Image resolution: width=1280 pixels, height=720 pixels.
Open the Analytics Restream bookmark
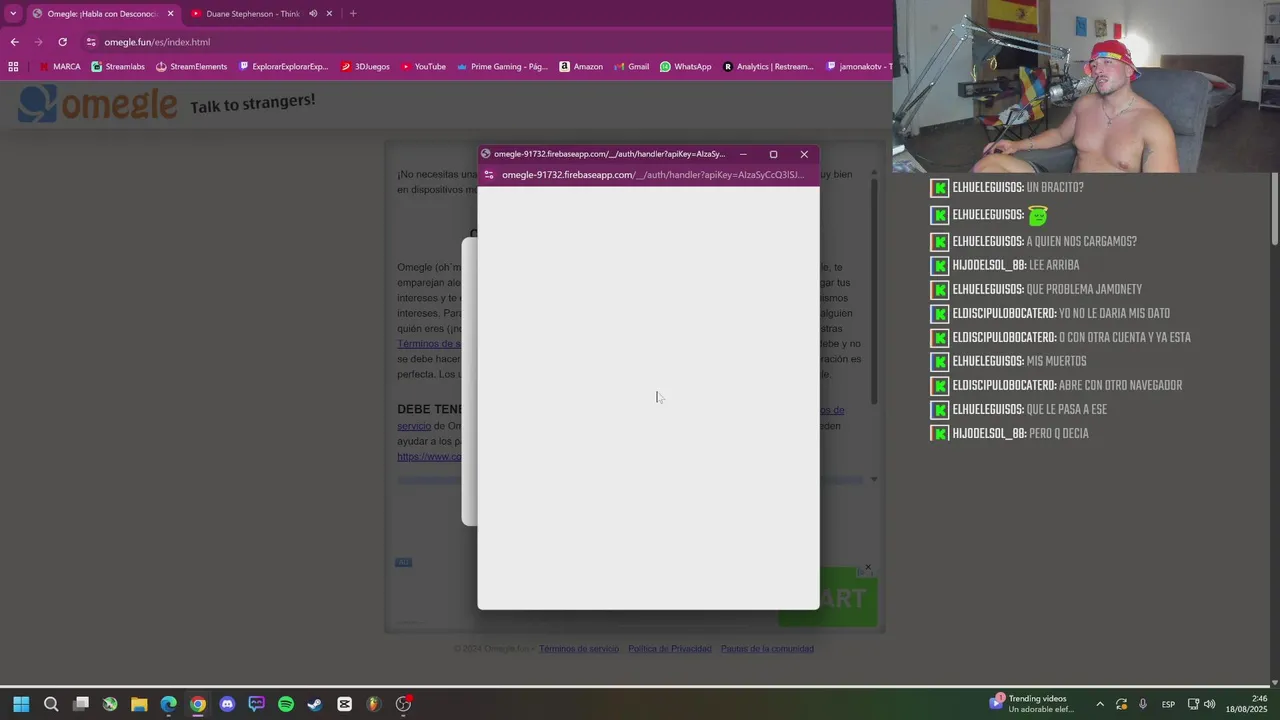[x=768, y=67]
